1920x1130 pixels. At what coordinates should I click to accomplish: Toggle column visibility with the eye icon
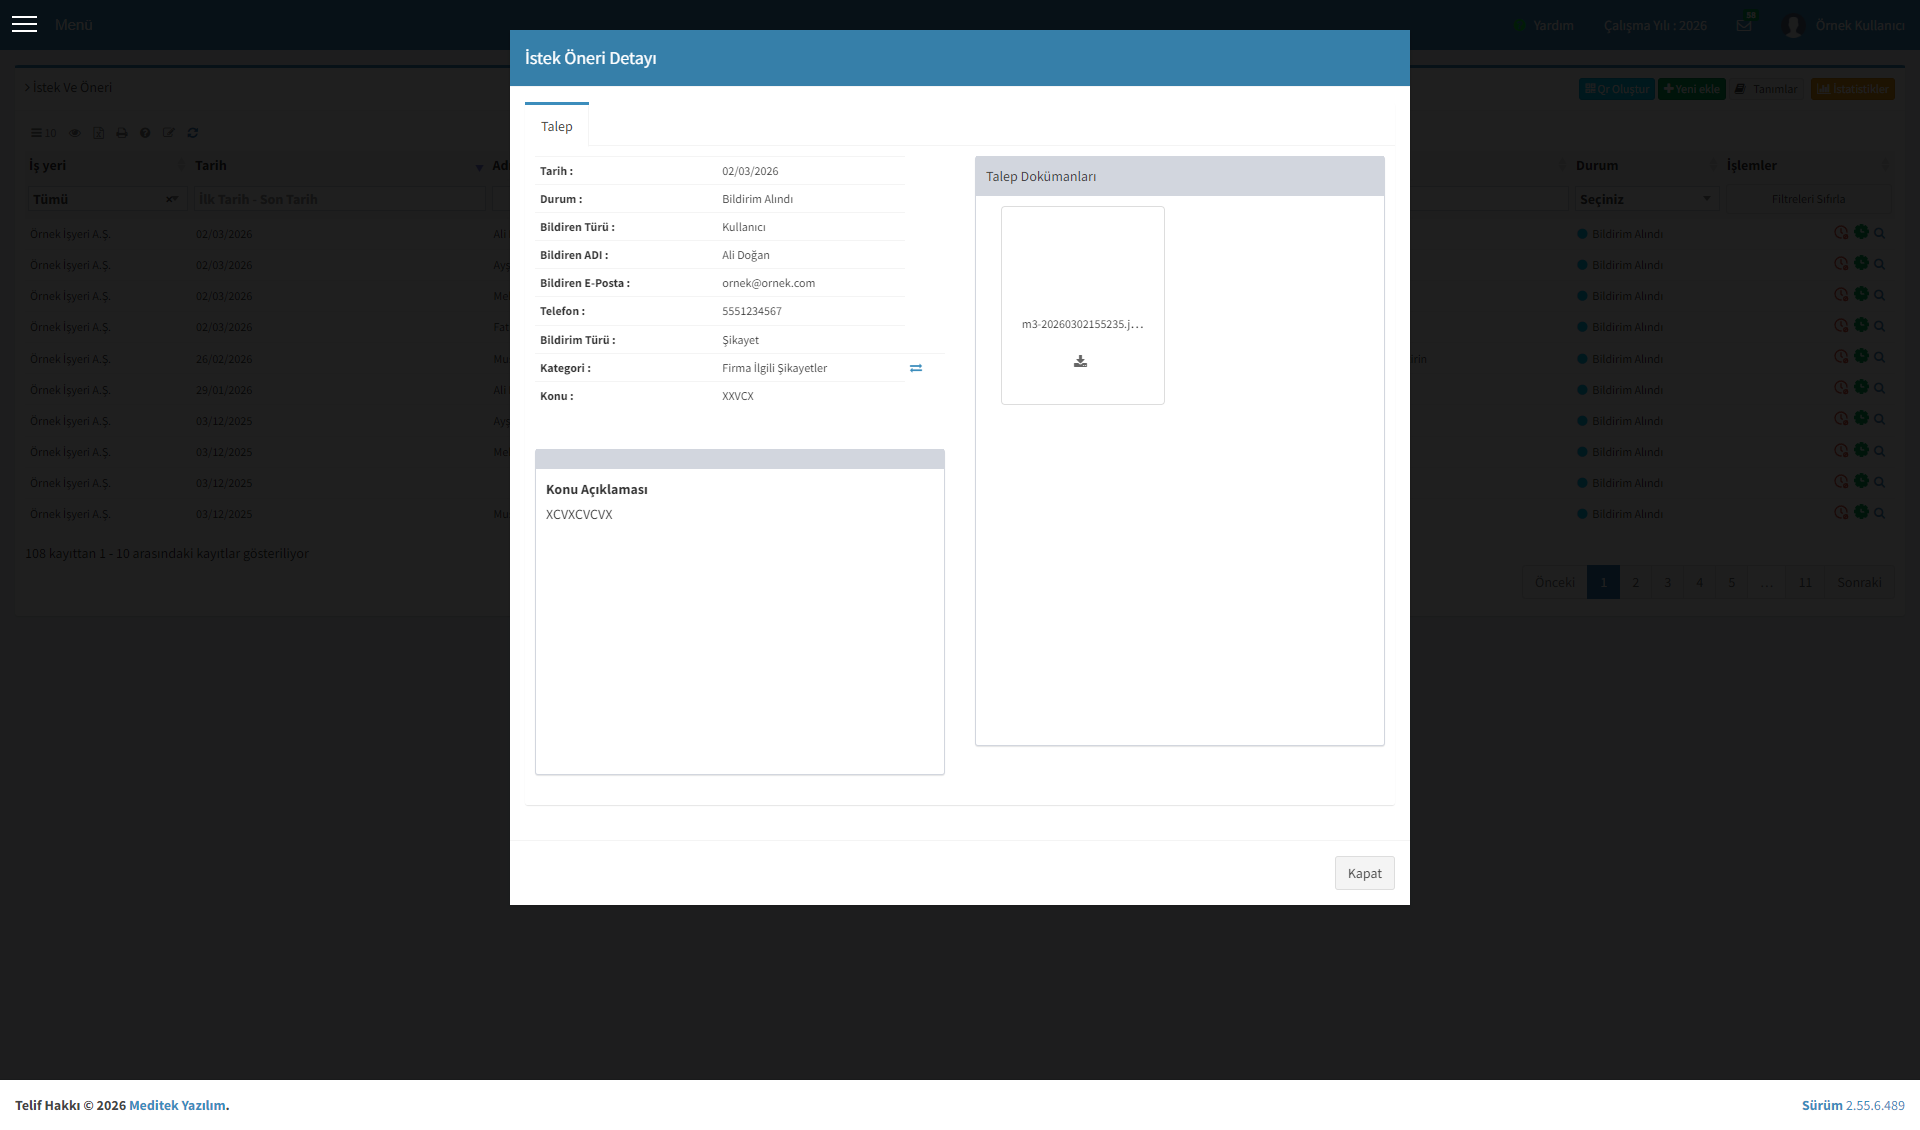[74, 133]
